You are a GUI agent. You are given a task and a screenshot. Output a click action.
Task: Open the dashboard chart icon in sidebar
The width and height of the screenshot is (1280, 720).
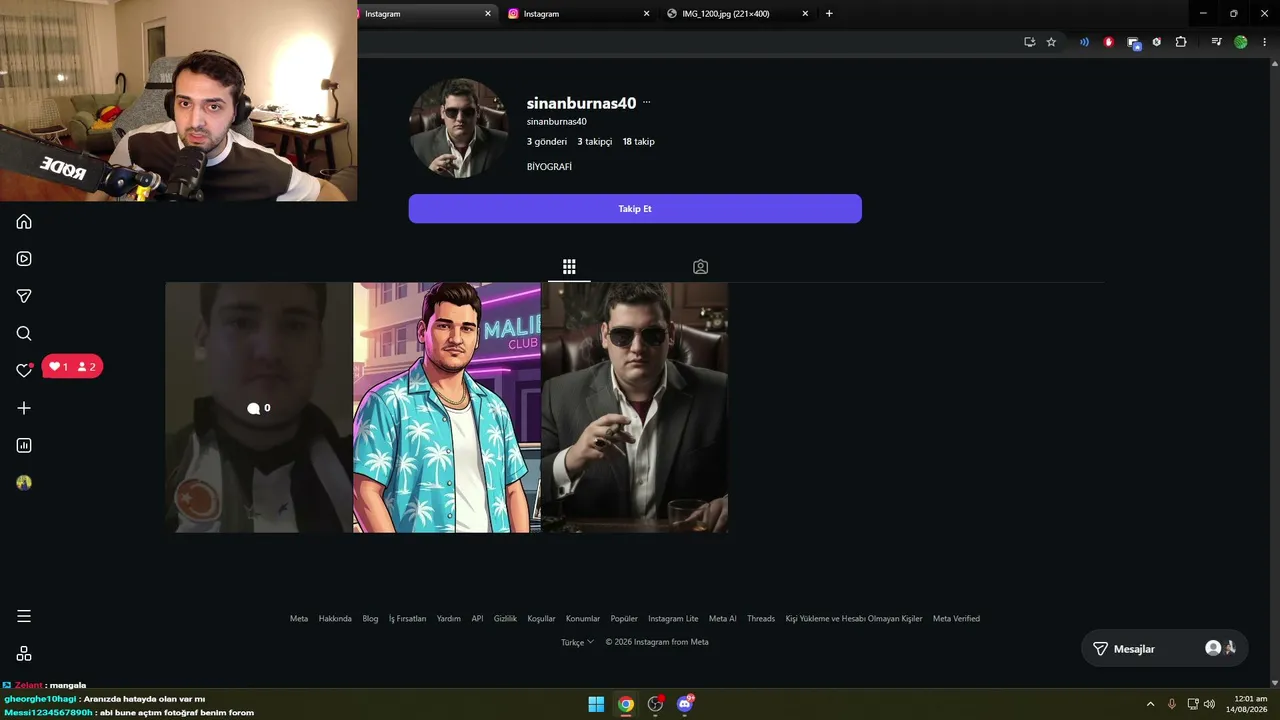pos(24,445)
